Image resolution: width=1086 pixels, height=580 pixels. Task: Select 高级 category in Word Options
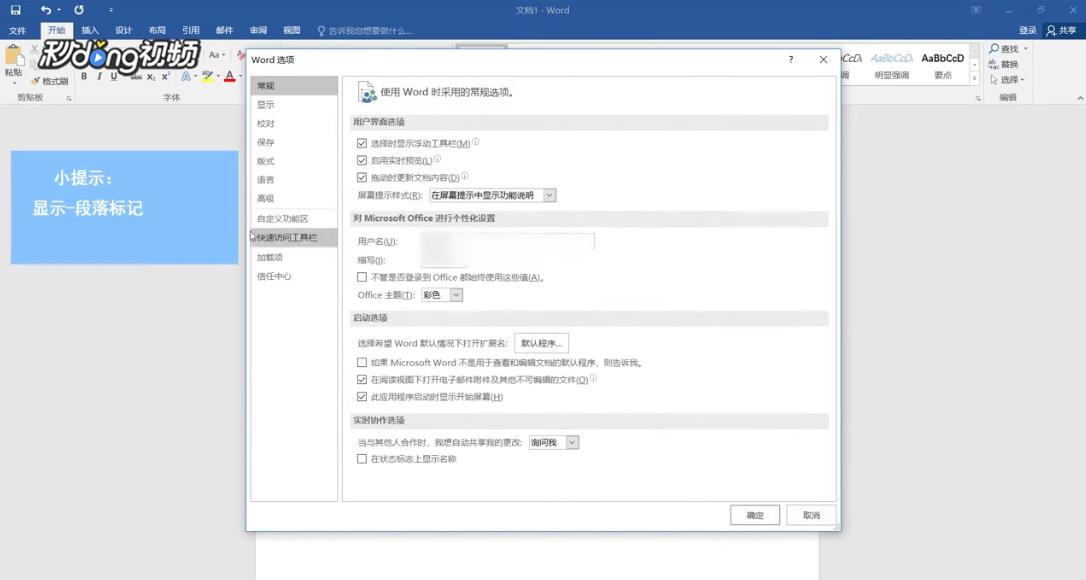pos(294,198)
